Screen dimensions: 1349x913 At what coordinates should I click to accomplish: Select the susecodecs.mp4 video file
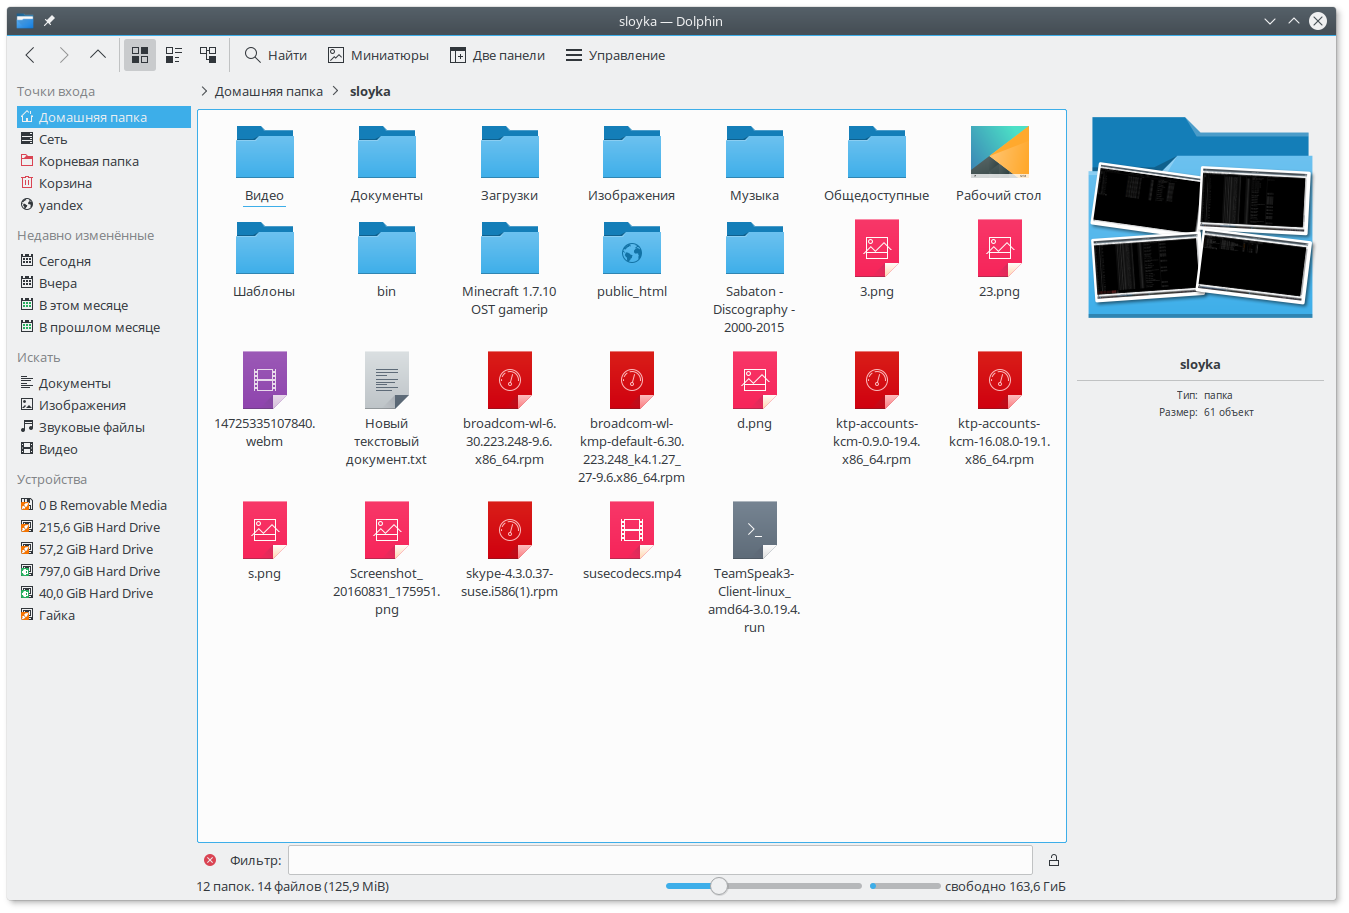[x=632, y=530]
